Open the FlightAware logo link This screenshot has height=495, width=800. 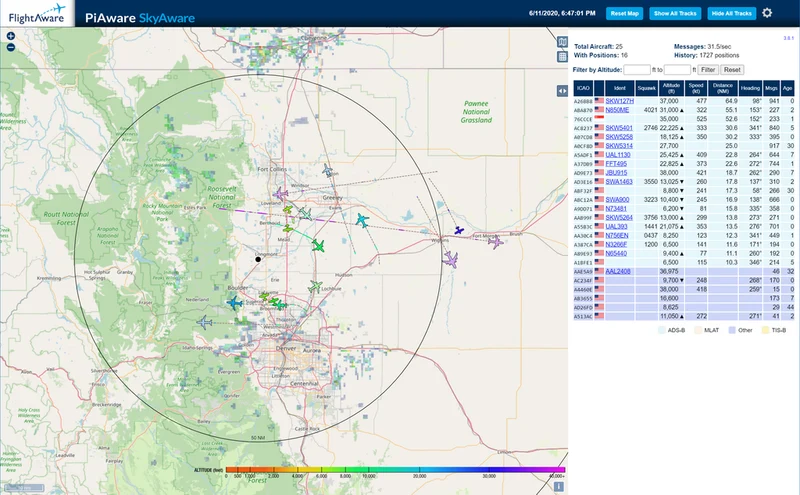click(37, 13)
